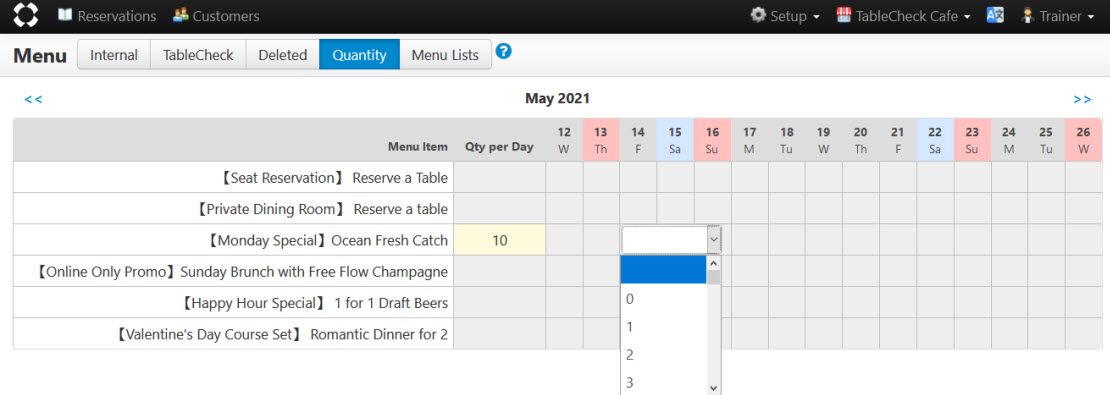Switch to the Internal tab
This screenshot has width=1110, height=395.
114,55
